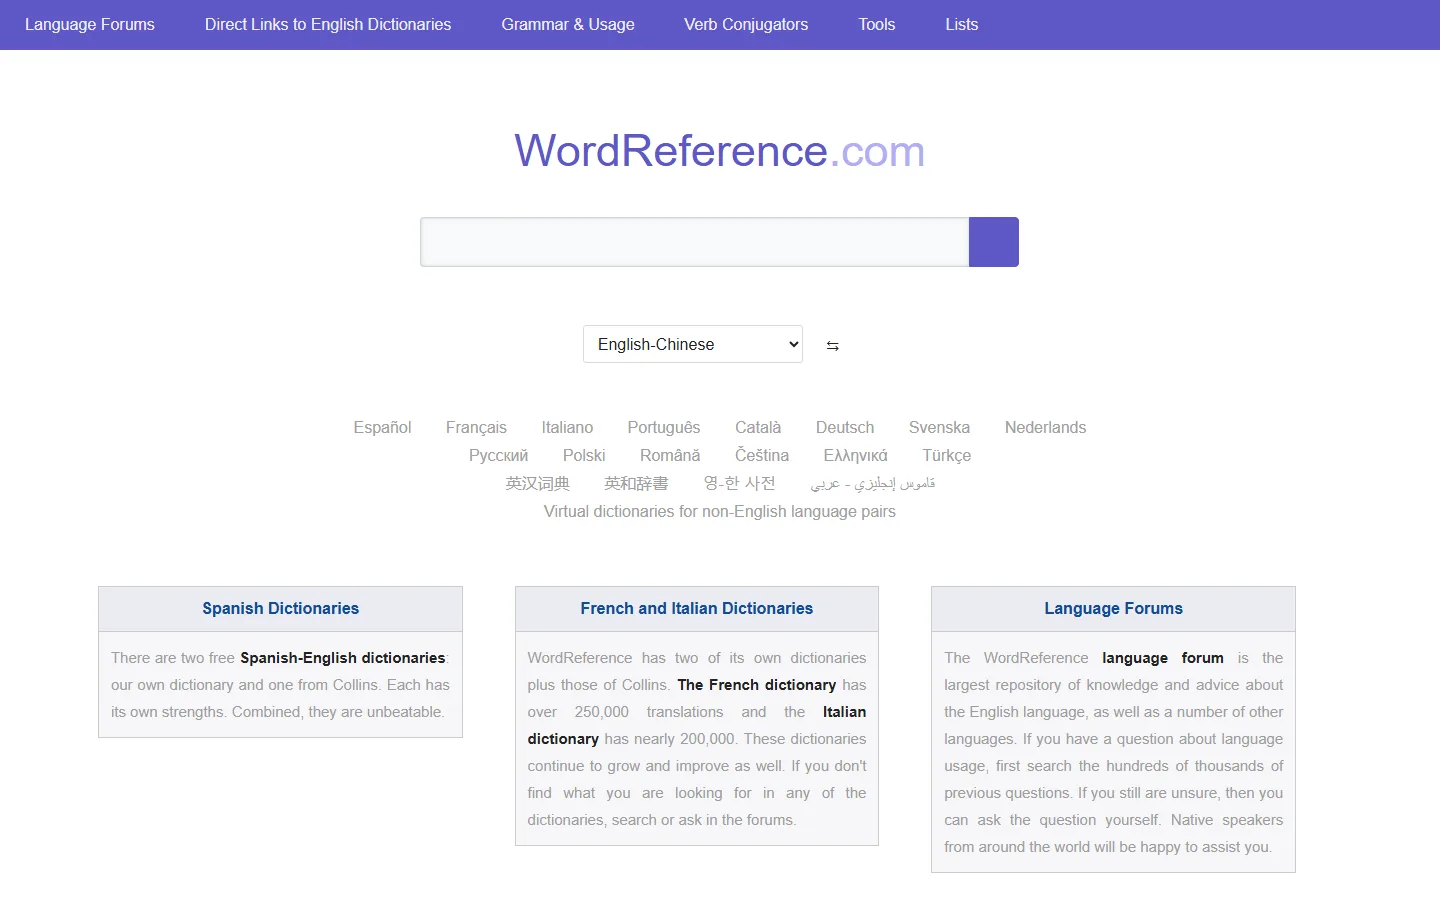Open the 英汉词典 Chinese dictionary link

(x=537, y=483)
